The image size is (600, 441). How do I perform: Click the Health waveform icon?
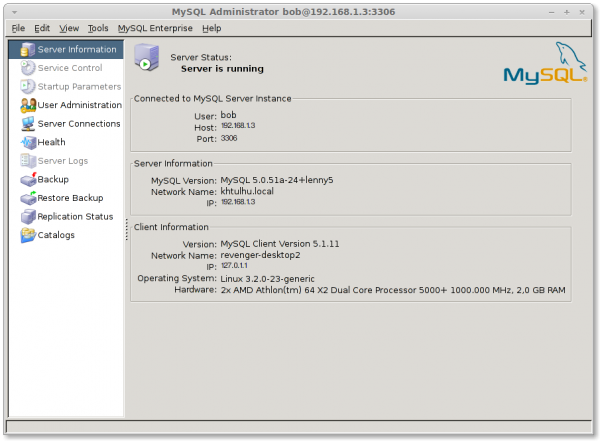coord(28,142)
